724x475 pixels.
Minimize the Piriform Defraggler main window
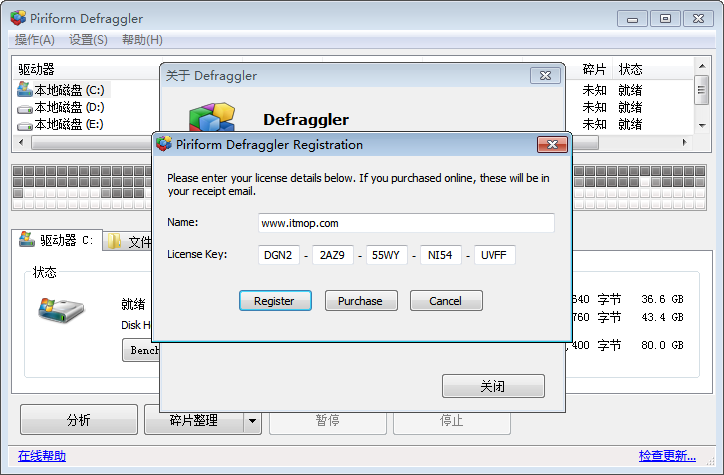coord(633,19)
